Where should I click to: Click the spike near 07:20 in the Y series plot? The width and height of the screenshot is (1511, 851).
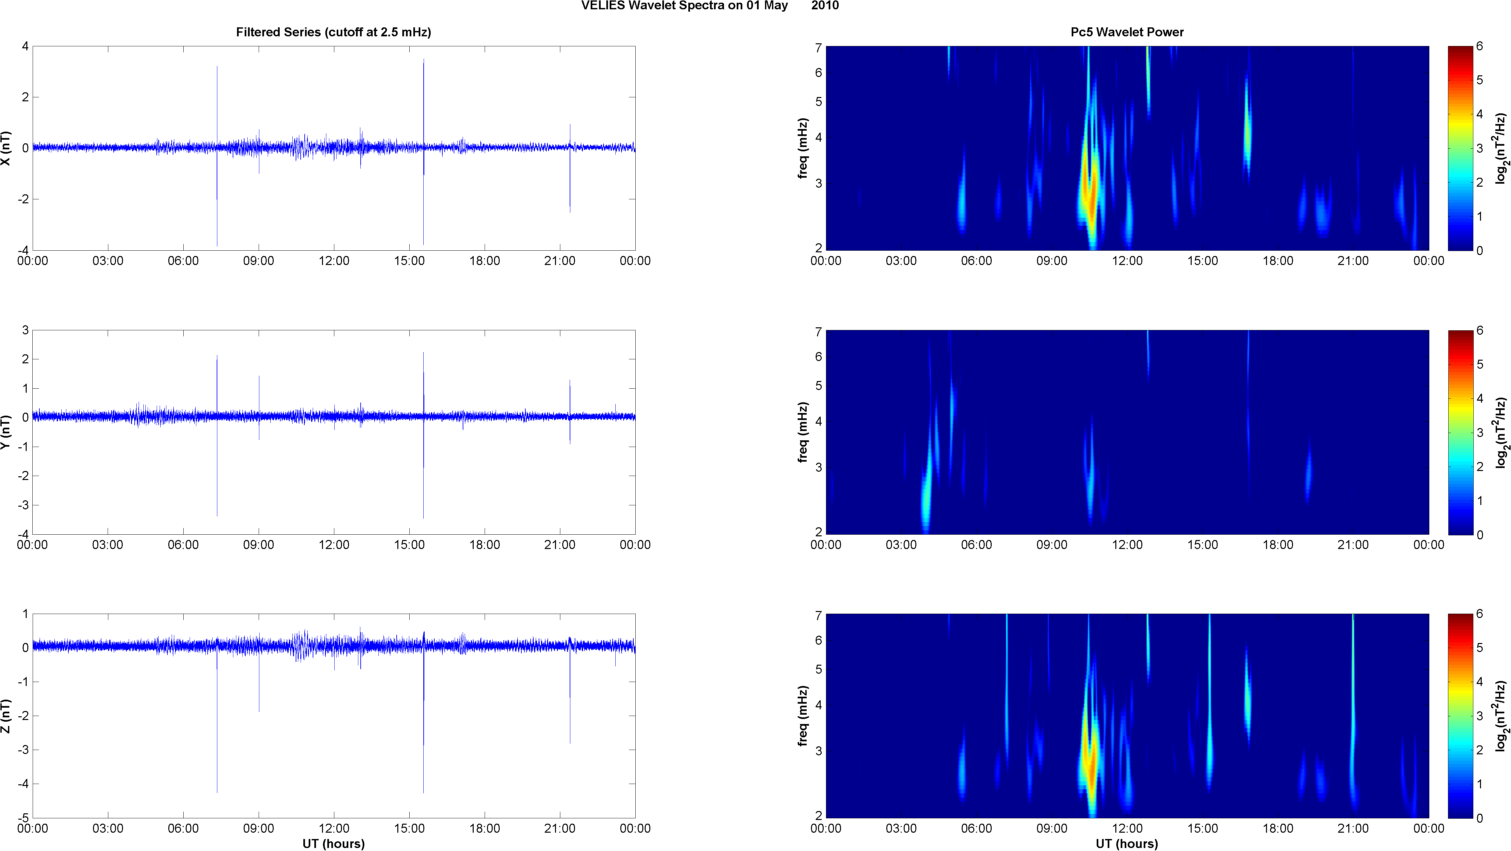click(x=217, y=435)
